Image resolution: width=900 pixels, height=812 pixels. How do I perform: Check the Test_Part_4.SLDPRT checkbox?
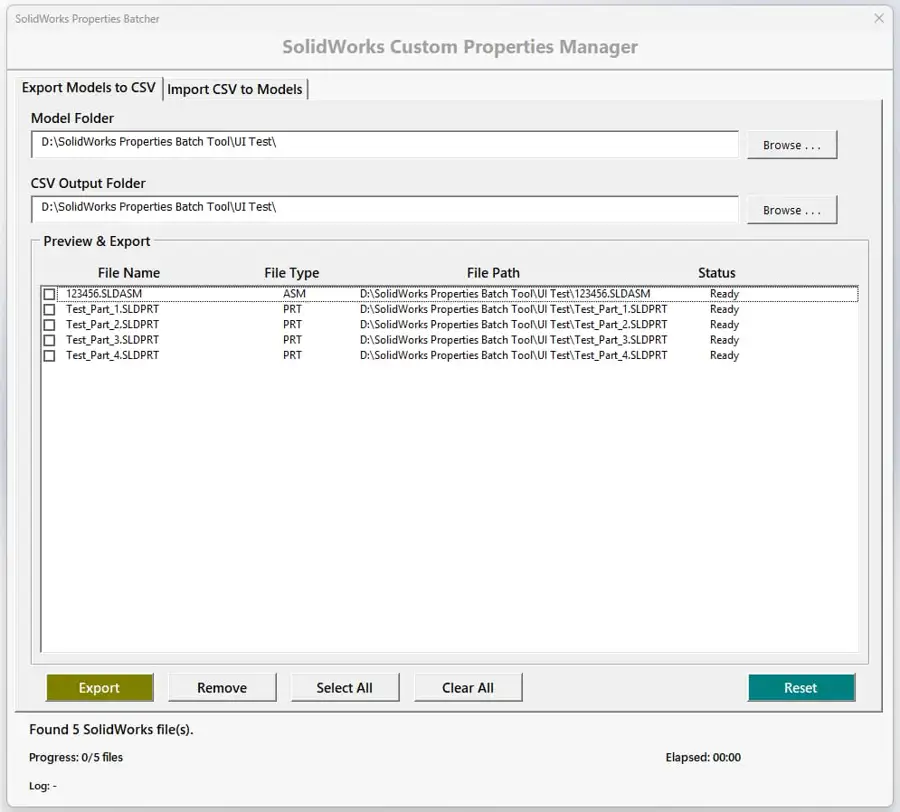(49, 355)
